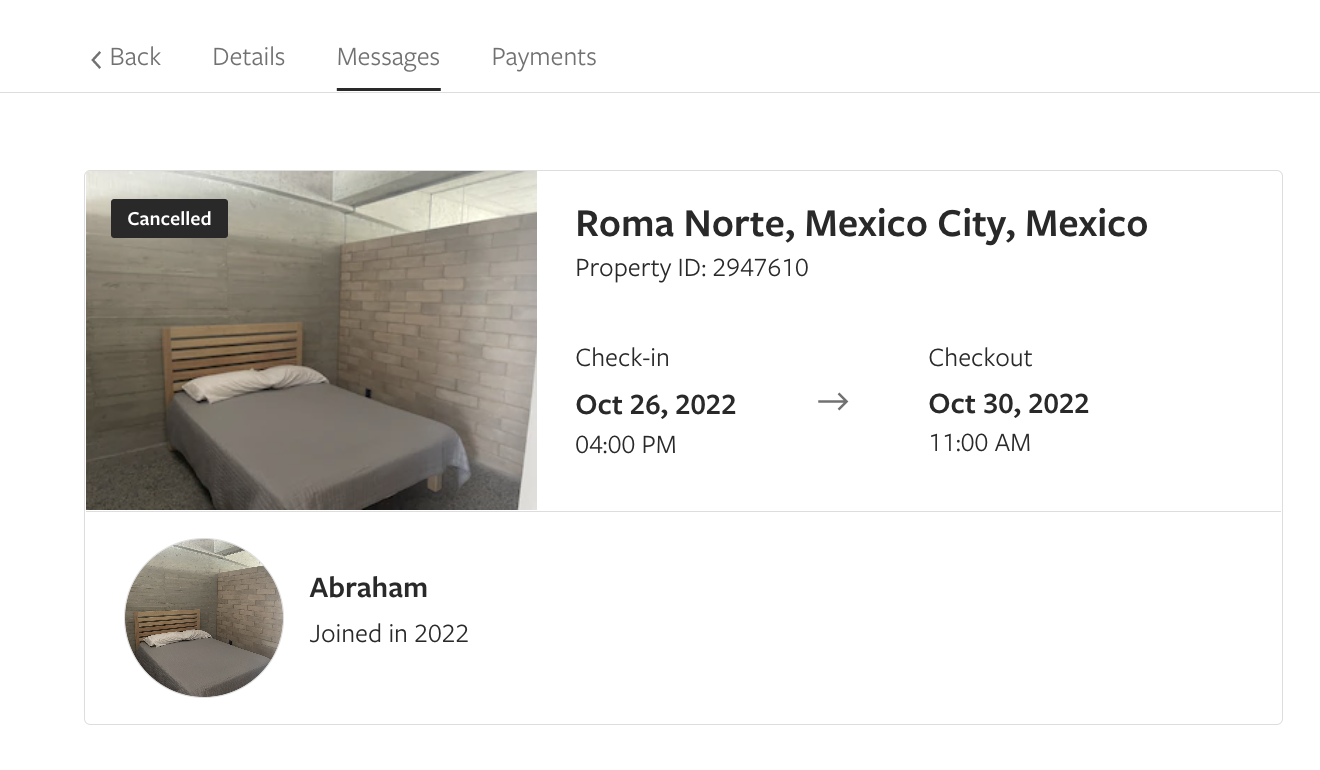
Task: Switch to the Details tab
Action: (249, 57)
